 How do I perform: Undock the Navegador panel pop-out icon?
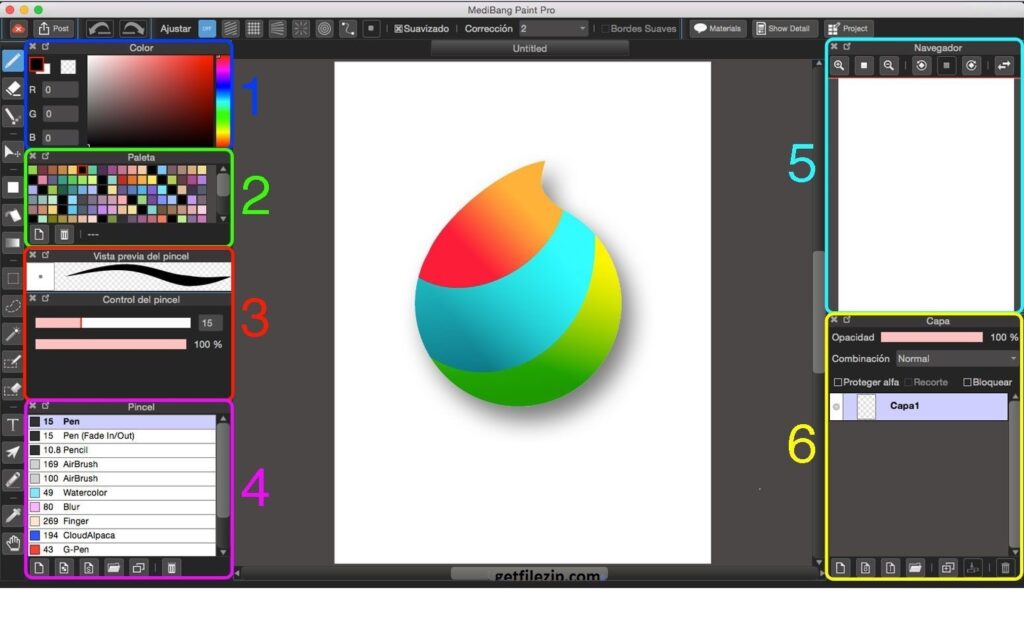pos(847,46)
